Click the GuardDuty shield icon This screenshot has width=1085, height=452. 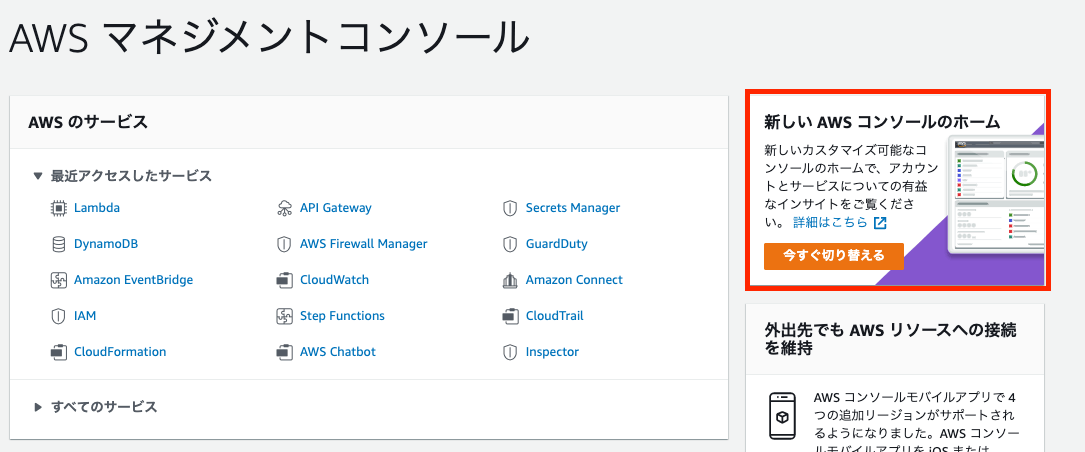point(510,244)
